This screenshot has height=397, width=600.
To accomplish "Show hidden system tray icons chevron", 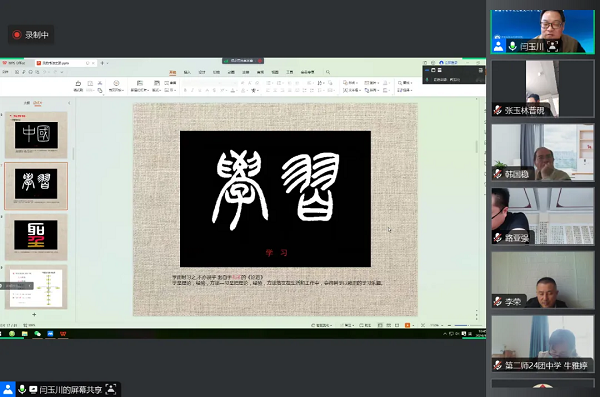I will (445, 334).
